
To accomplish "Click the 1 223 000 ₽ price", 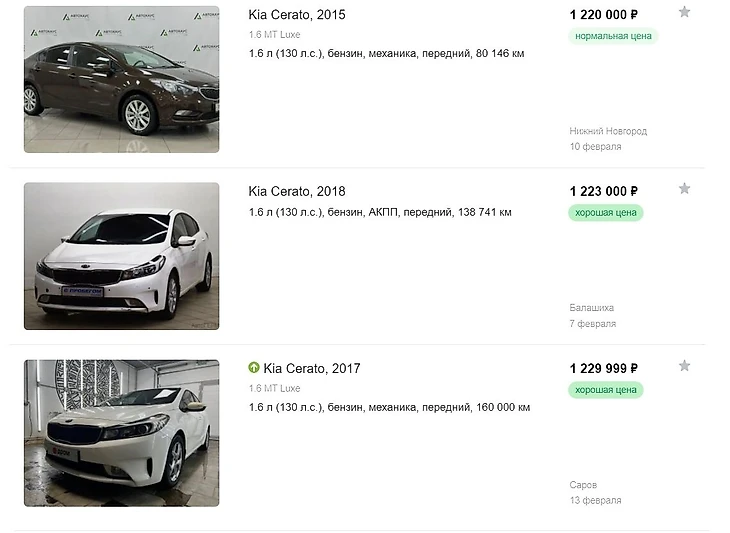I will click(603, 191).
